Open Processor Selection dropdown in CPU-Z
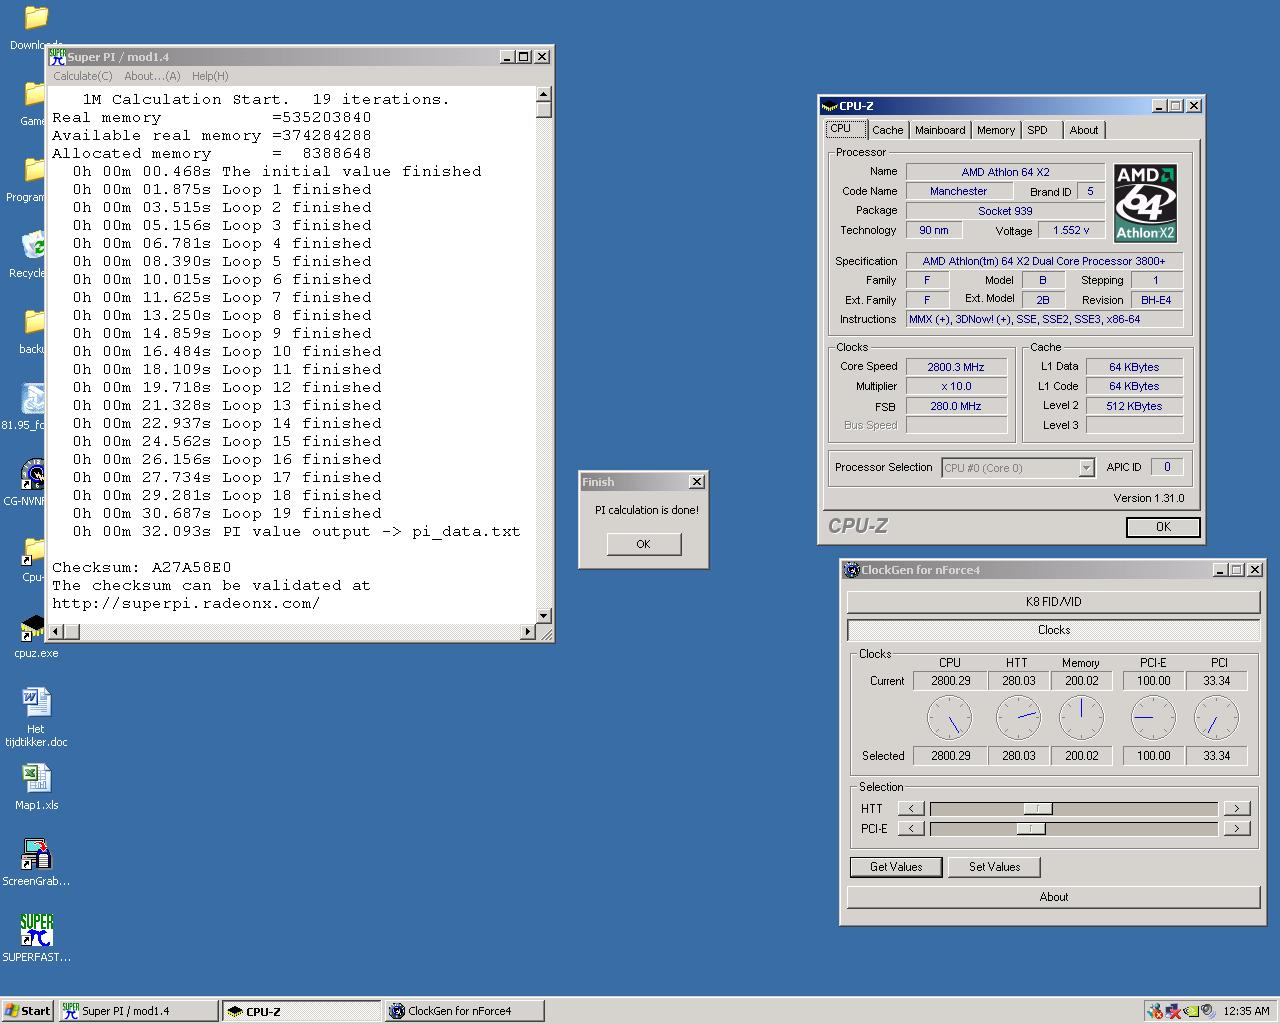The width and height of the screenshot is (1280, 1024). (1018, 468)
